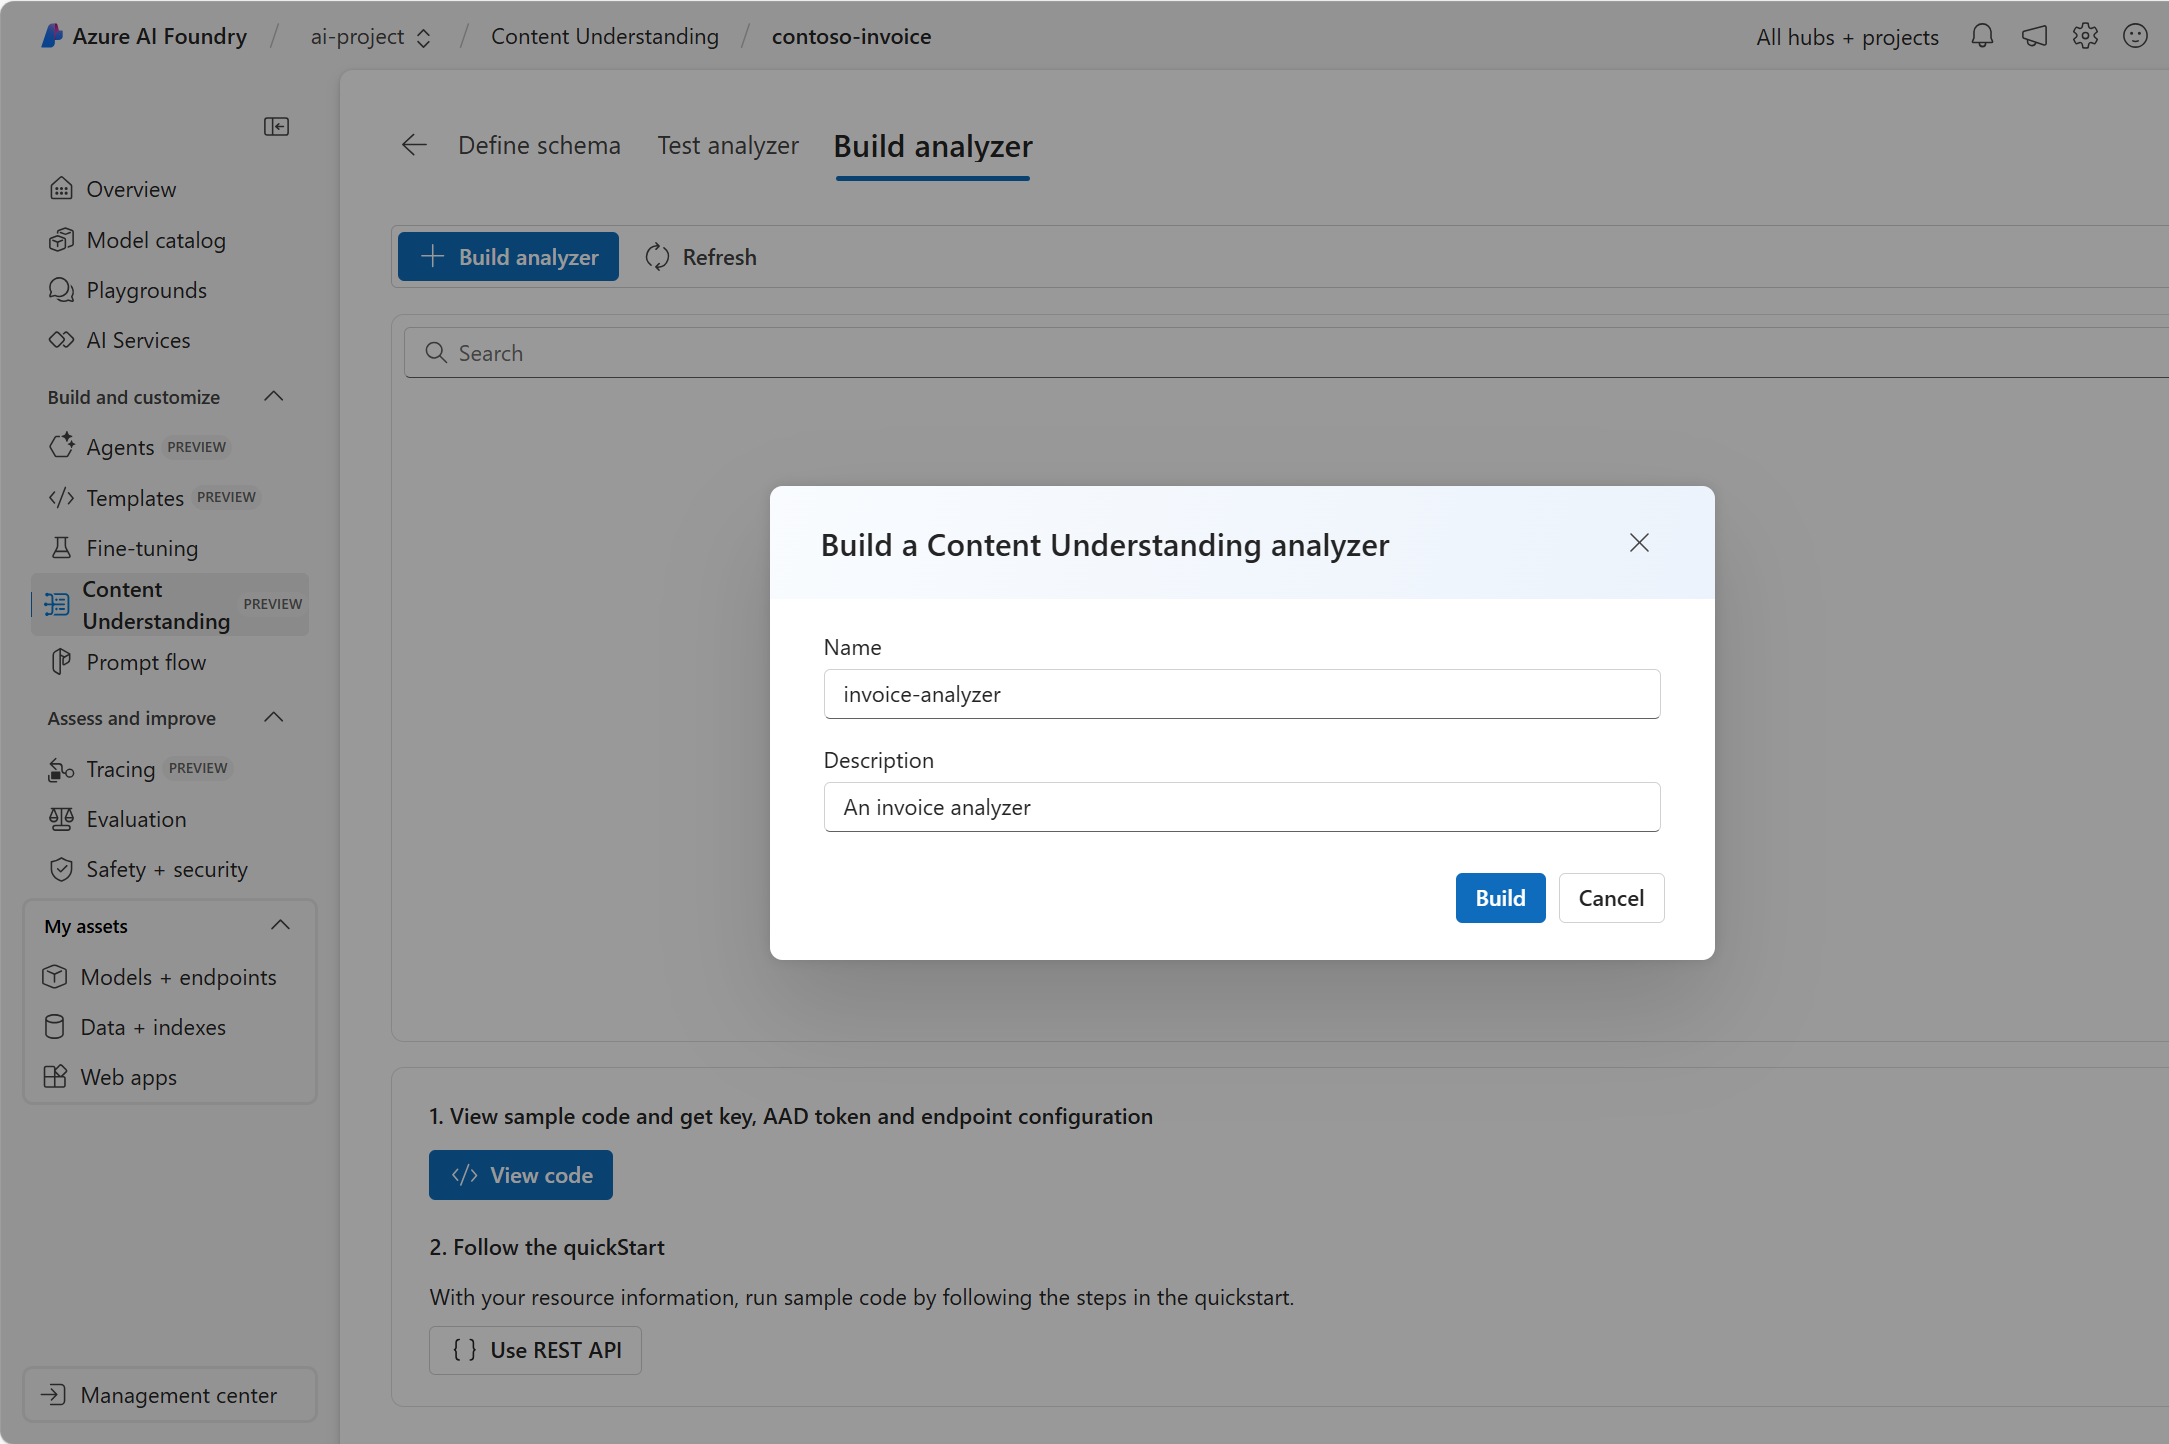Open settings gear icon
The image size is (2169, 1444).
2085,36
